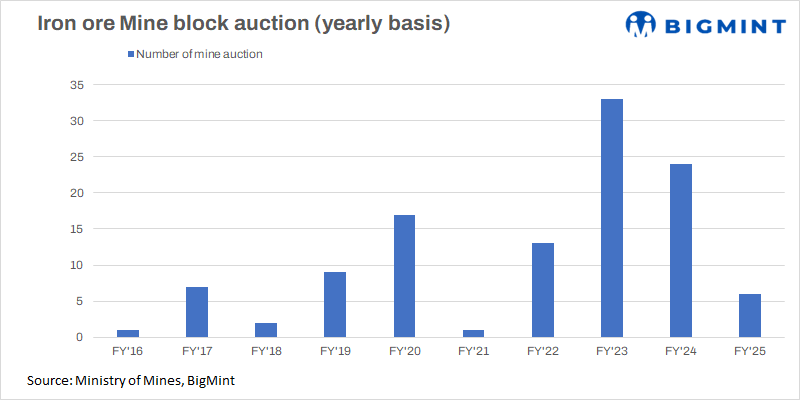This screenshot has height=400, width=800.
Task: Select the 20 value on the y-axis
Action: point(75,193)
